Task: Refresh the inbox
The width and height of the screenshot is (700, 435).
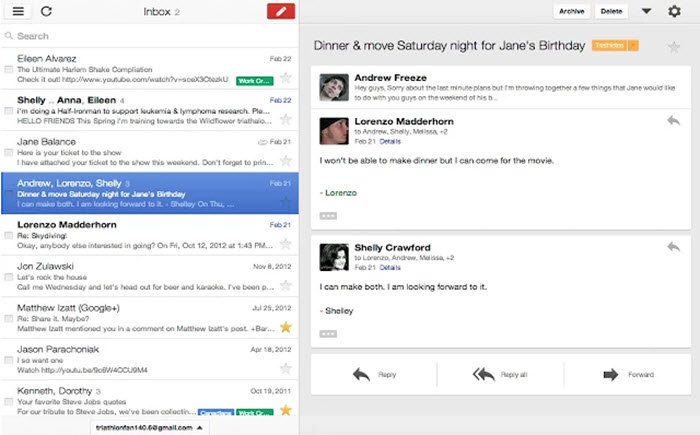Action: [46, 11]
